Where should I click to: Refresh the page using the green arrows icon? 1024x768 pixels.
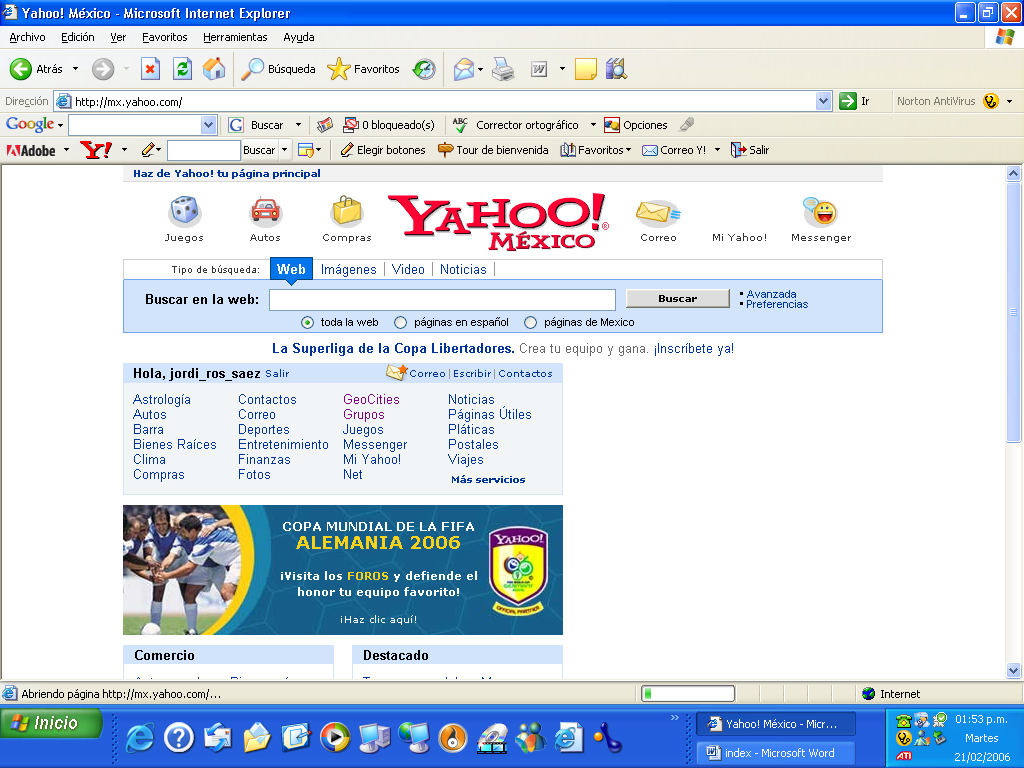click(182, 69)
